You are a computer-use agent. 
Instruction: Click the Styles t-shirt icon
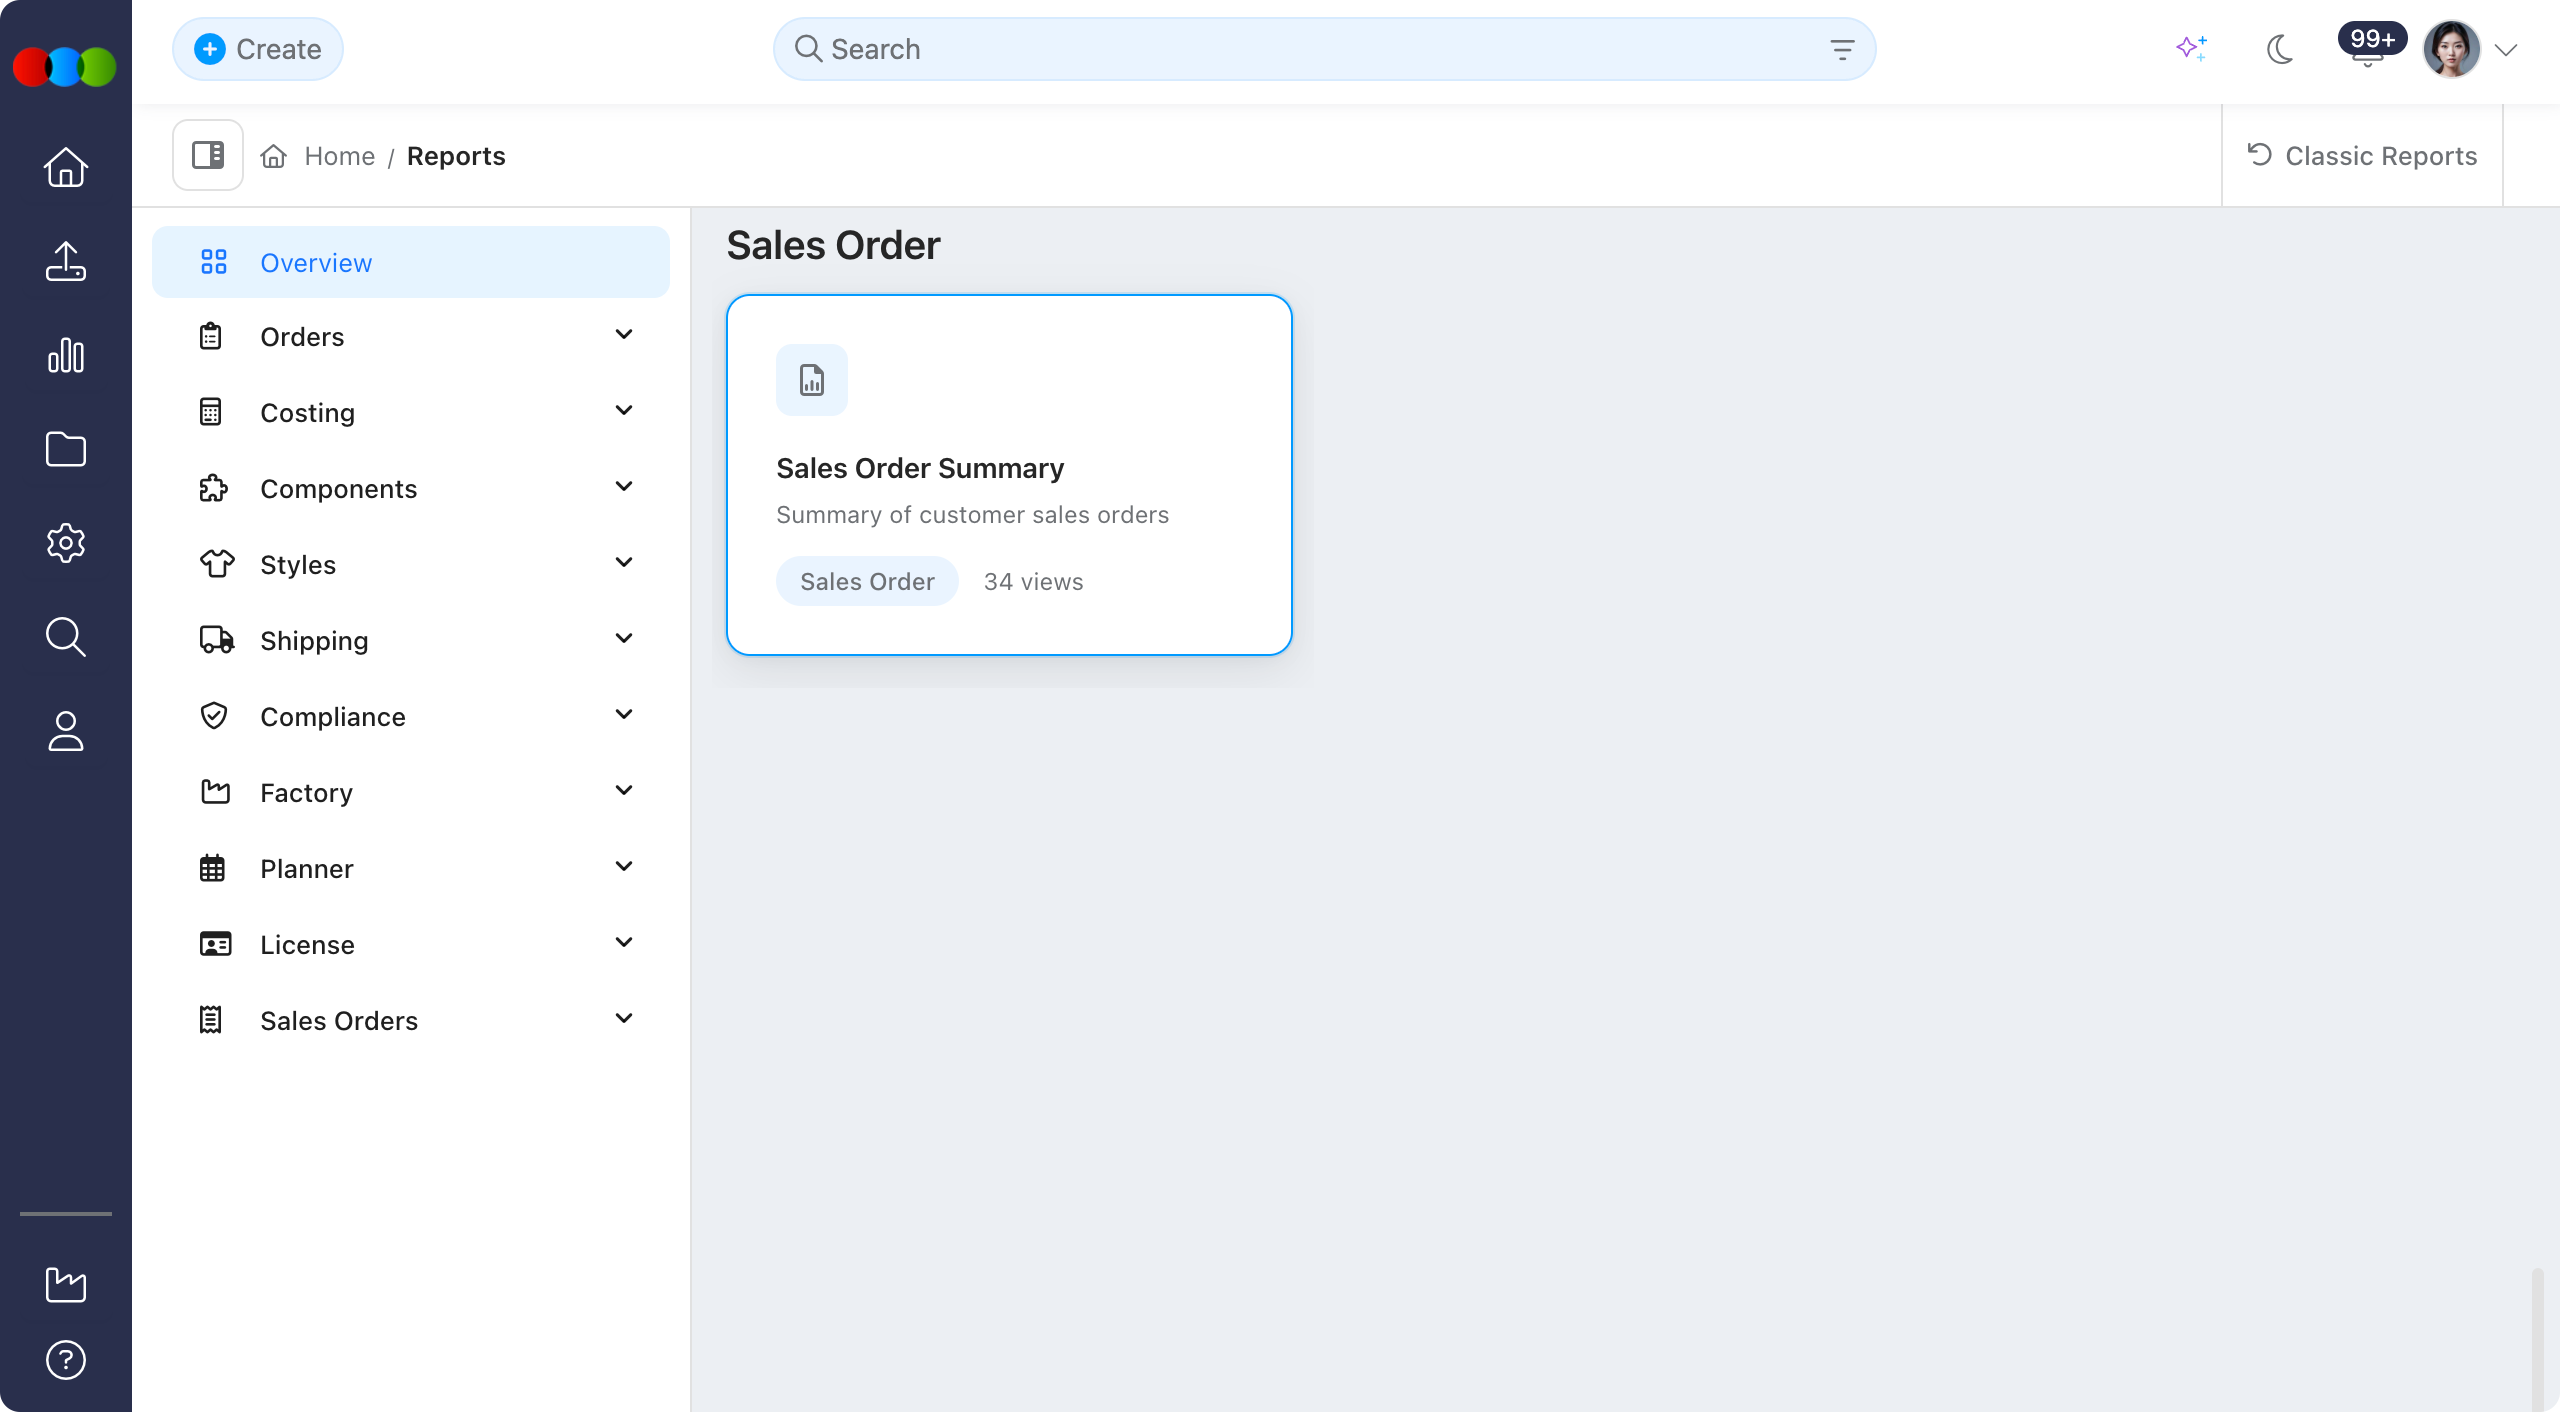coord(217,564)
